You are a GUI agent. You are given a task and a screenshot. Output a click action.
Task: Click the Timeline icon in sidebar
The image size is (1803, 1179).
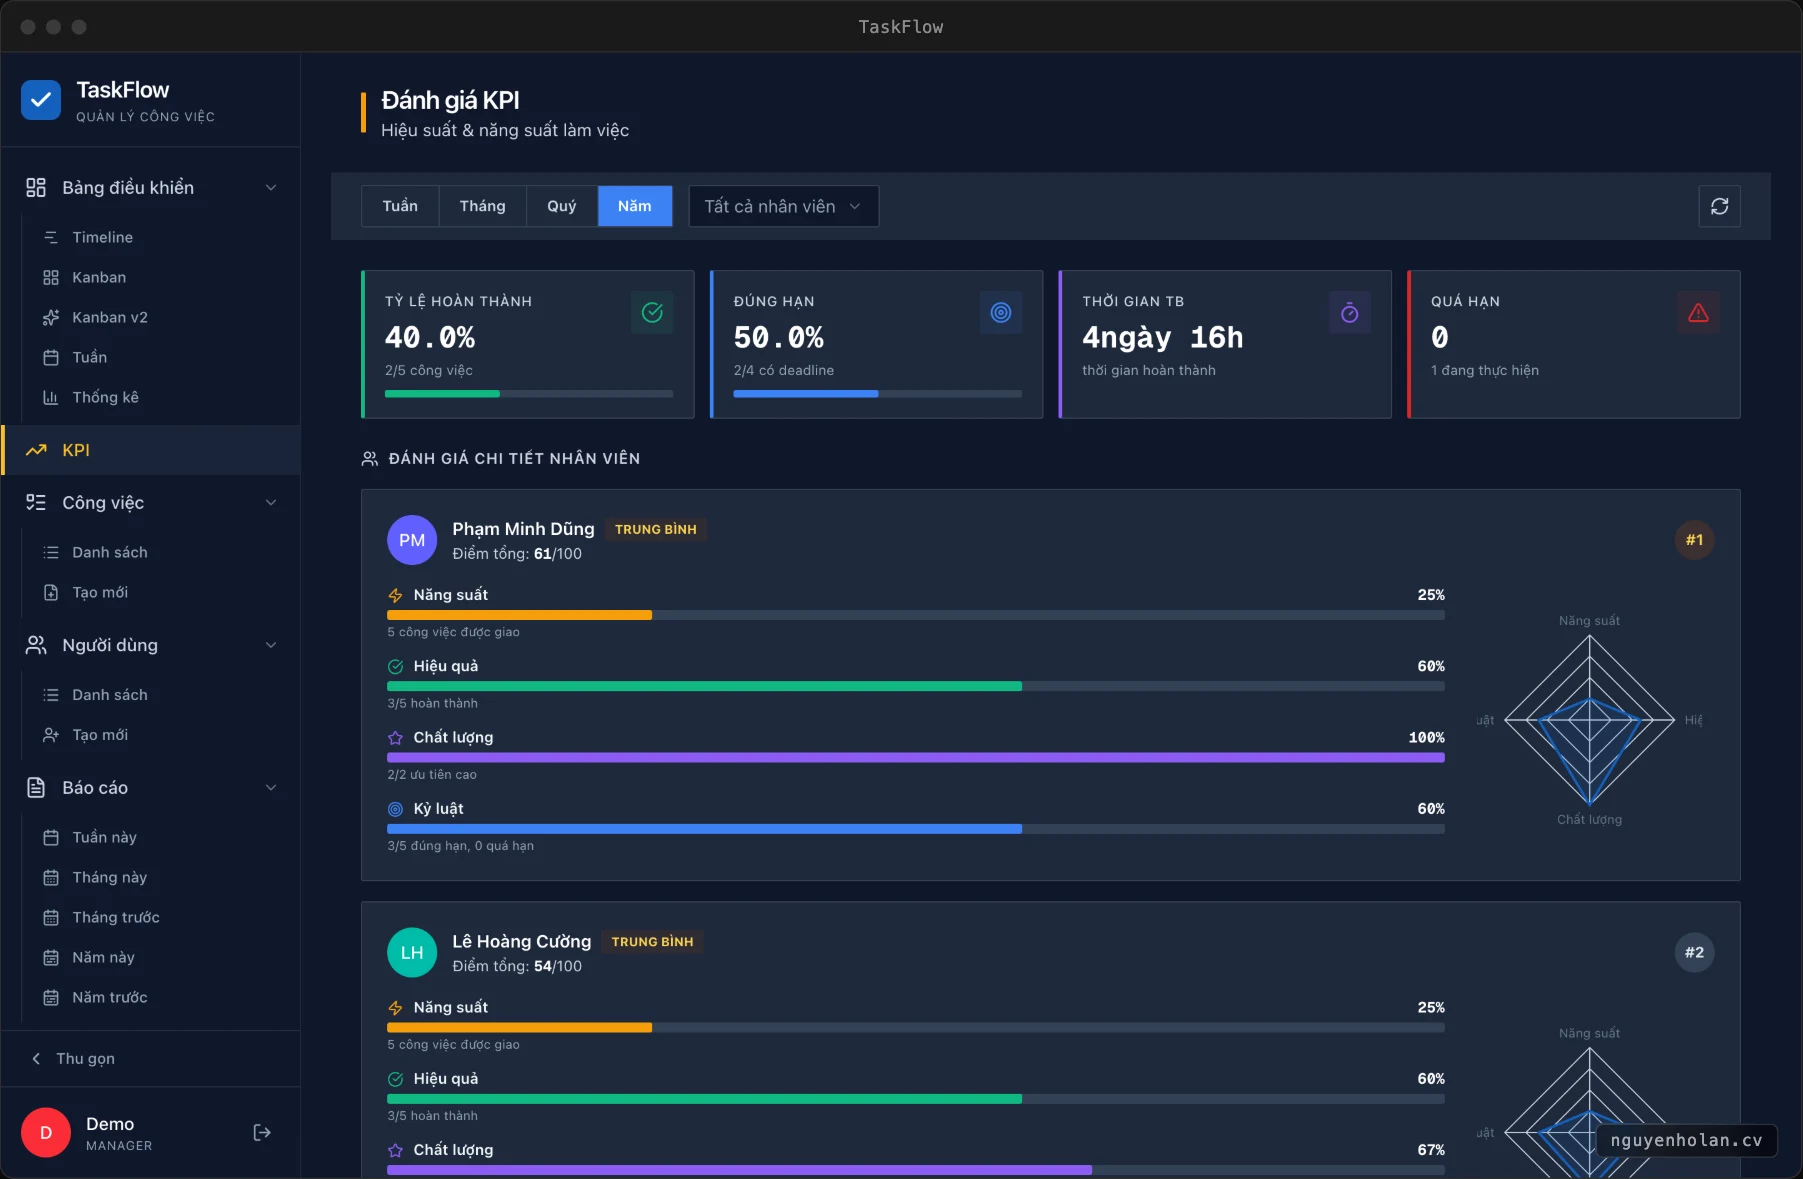[51, 237]
